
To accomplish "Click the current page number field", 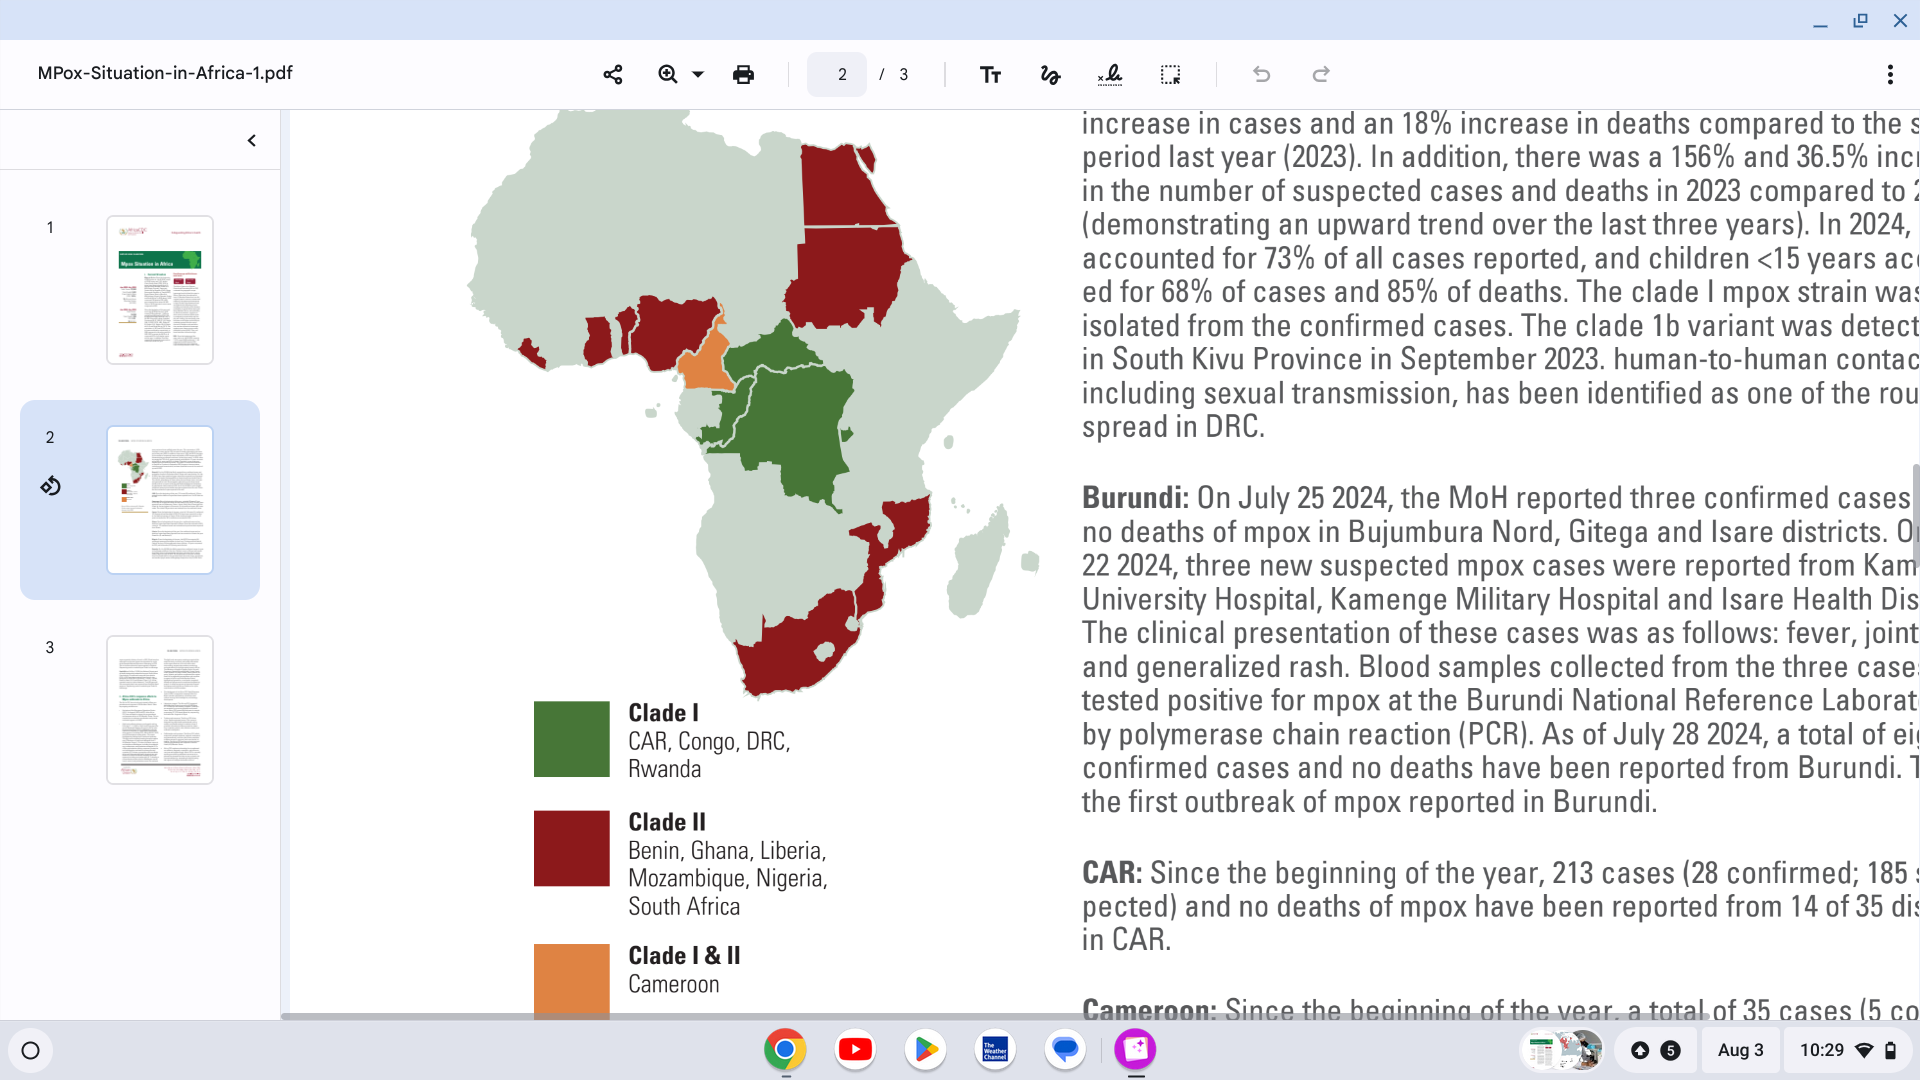I will click(838, 74).
